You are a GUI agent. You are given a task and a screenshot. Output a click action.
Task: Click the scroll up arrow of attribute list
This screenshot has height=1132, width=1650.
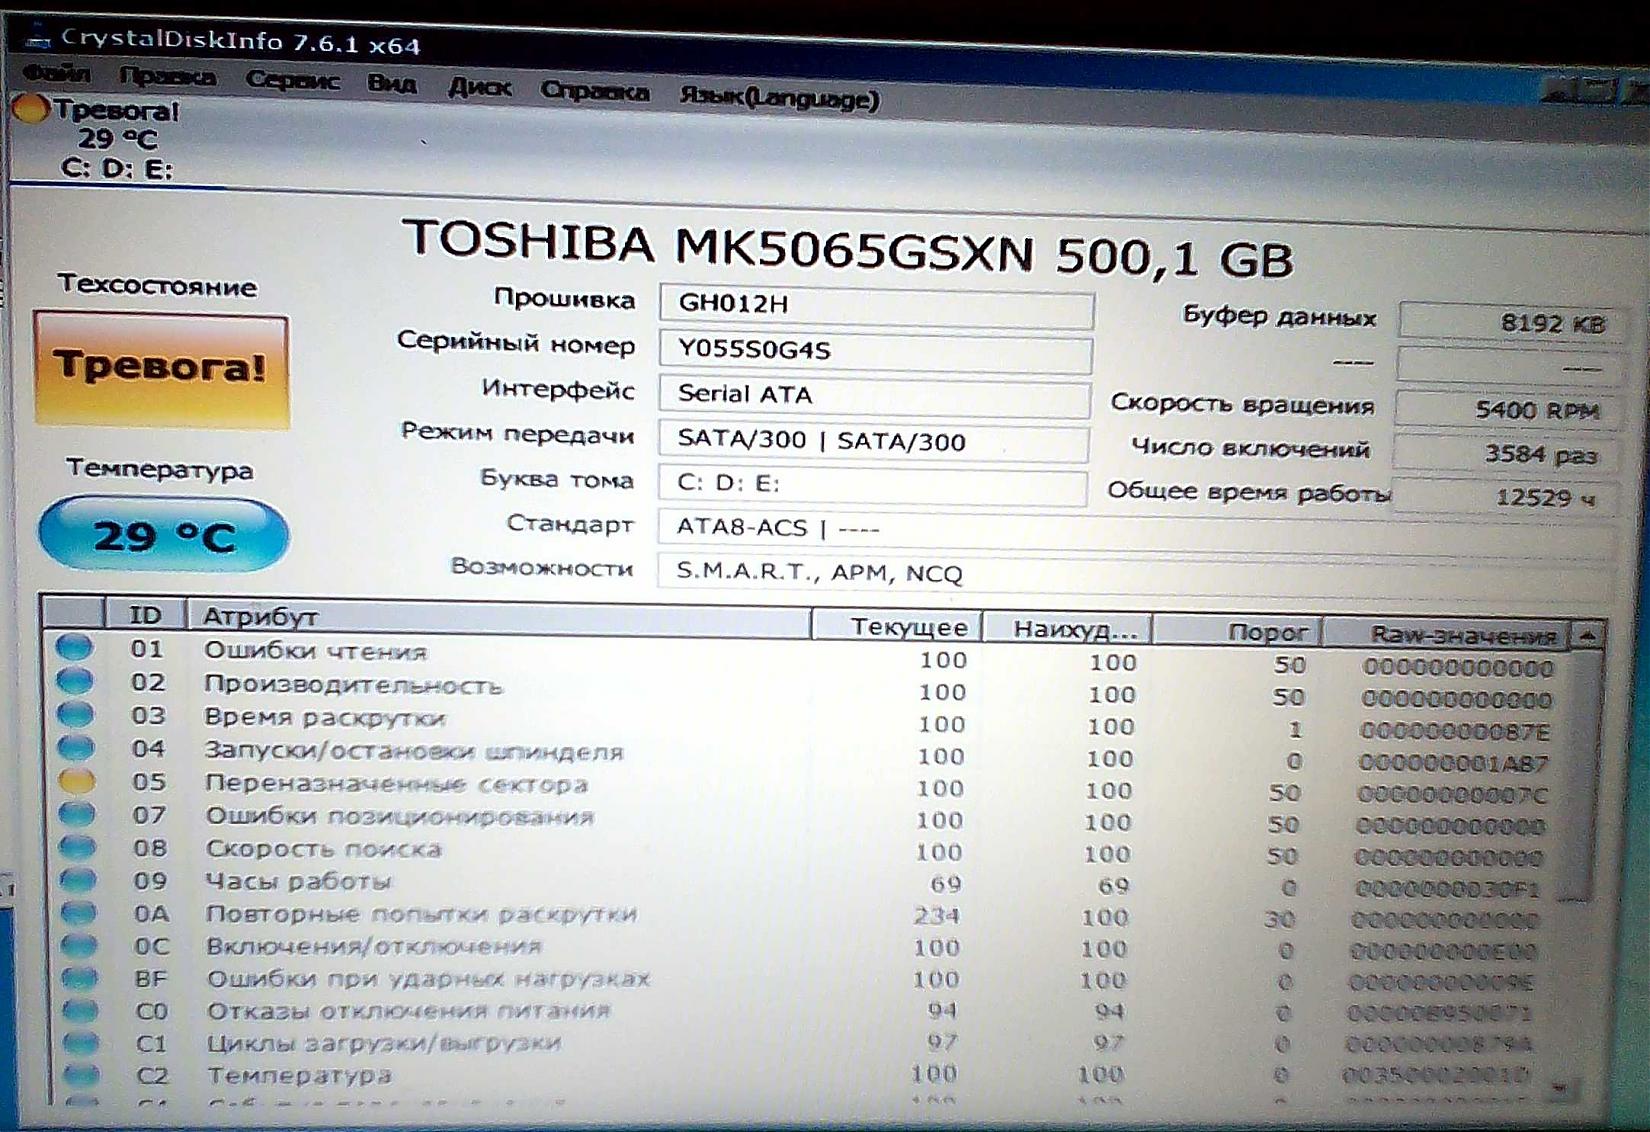click(x=1587, y=635)
